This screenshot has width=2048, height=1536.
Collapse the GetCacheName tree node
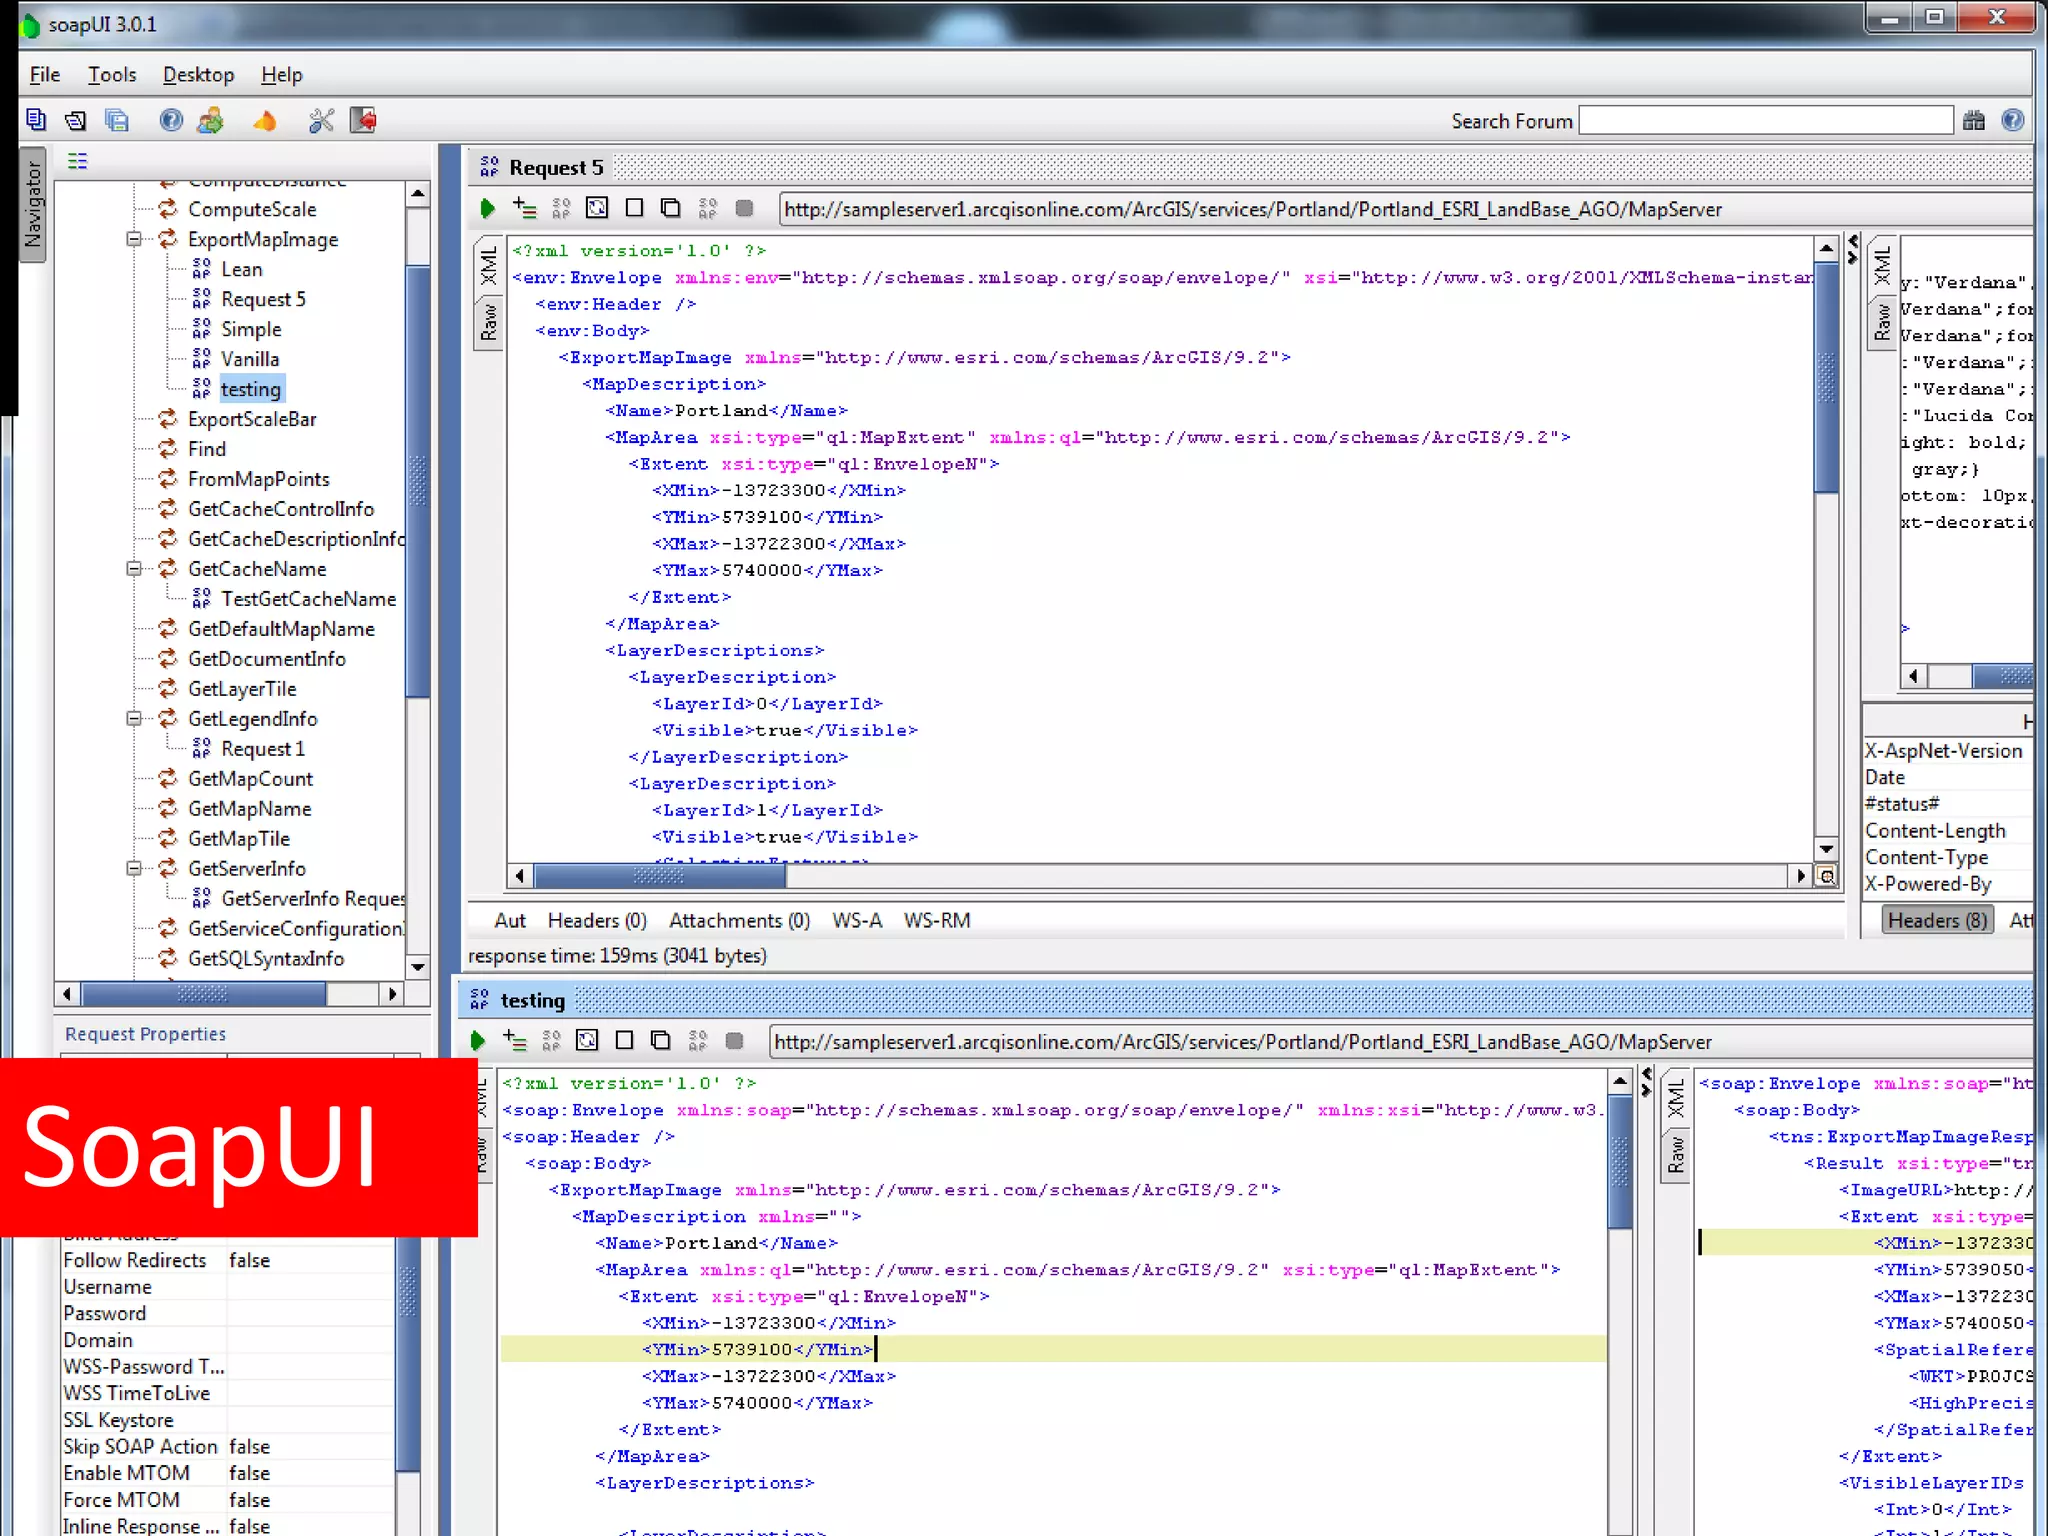point(134,569)
